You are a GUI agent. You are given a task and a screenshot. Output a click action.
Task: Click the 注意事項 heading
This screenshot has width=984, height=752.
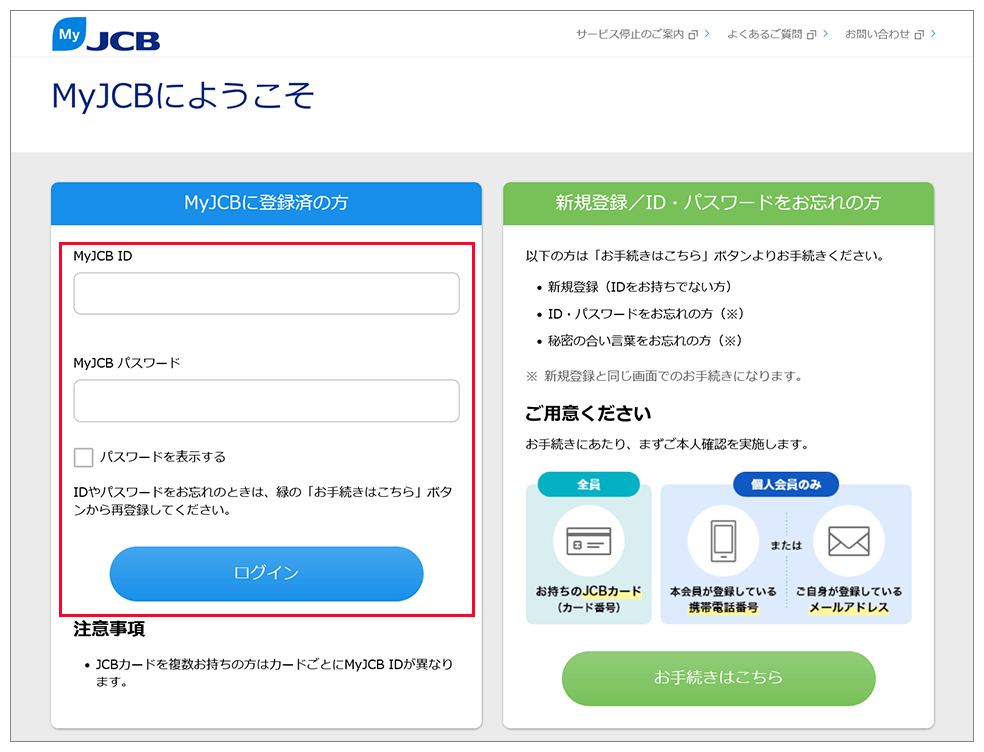[x=109, y=629]
